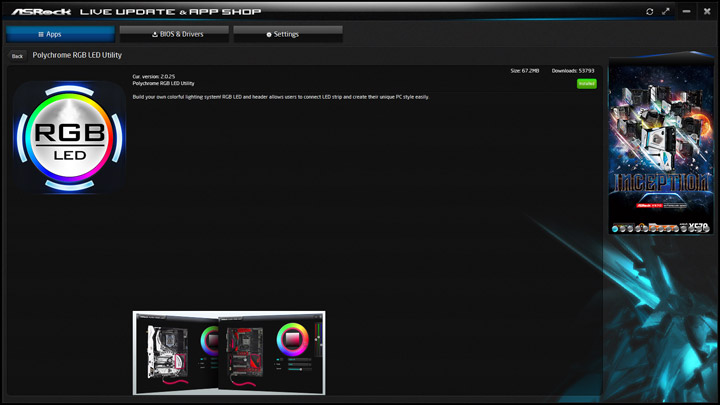
Task: Click the green Installed button
Action: point(586,84)
